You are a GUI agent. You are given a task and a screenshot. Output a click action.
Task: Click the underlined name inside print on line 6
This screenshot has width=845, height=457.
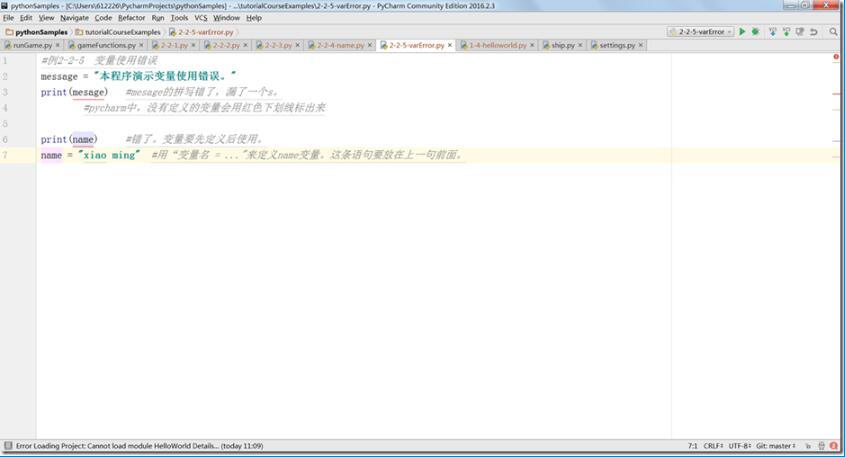click(83, 140)
